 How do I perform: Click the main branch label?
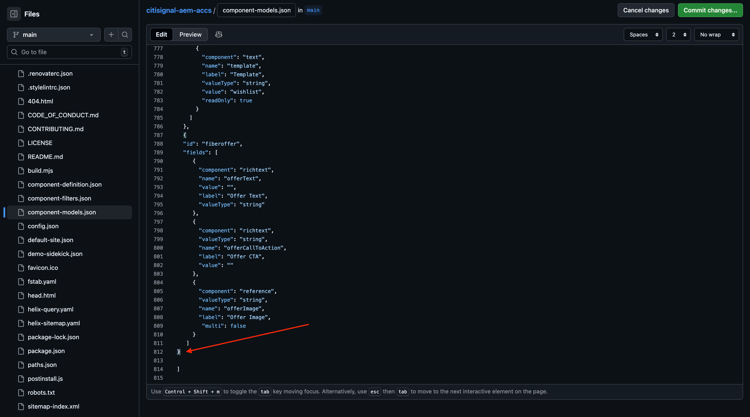(x=313, y=10)
